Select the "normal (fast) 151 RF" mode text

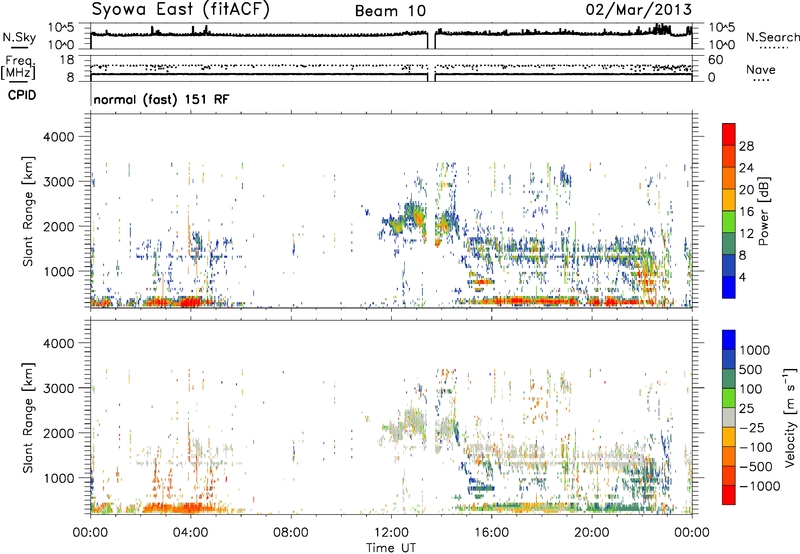click(x=161, y=99)
